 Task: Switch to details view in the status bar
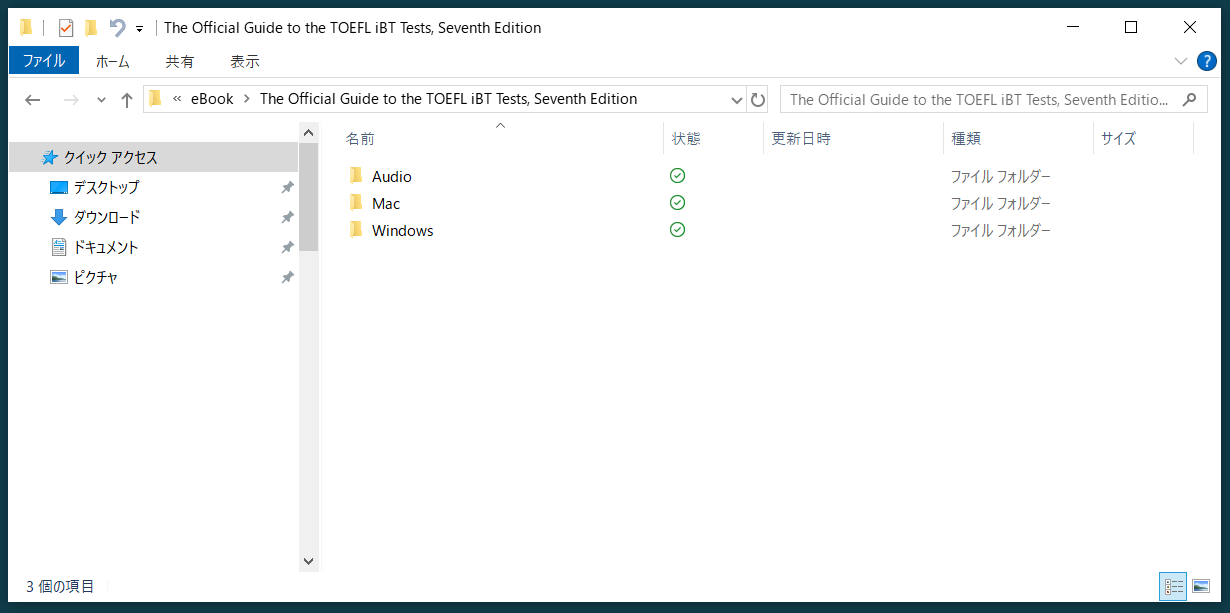[x=1172, y=586]
